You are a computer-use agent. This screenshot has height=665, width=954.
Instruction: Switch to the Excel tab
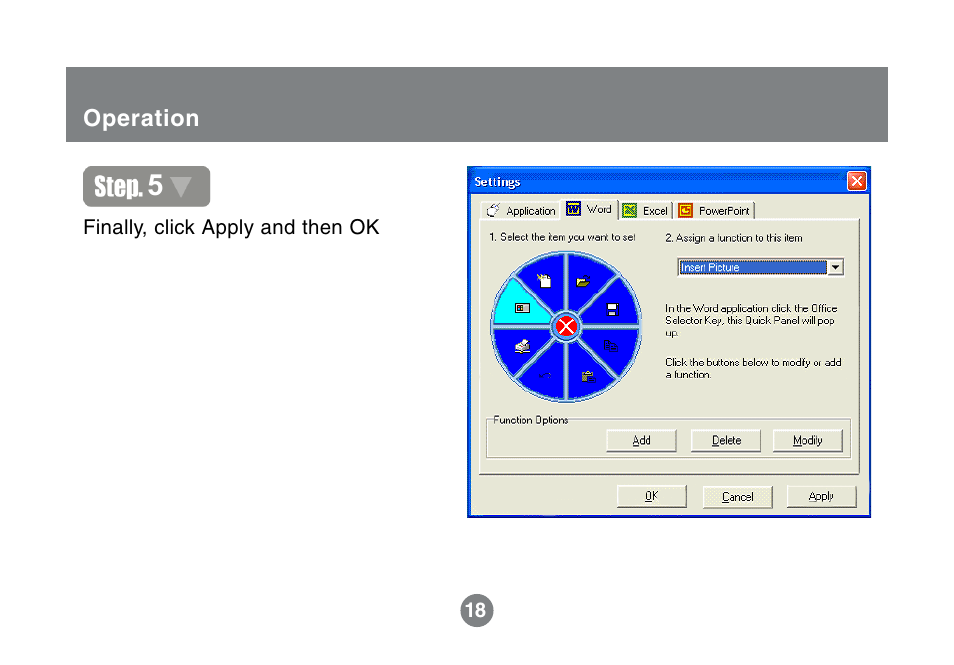pos(646,211)
